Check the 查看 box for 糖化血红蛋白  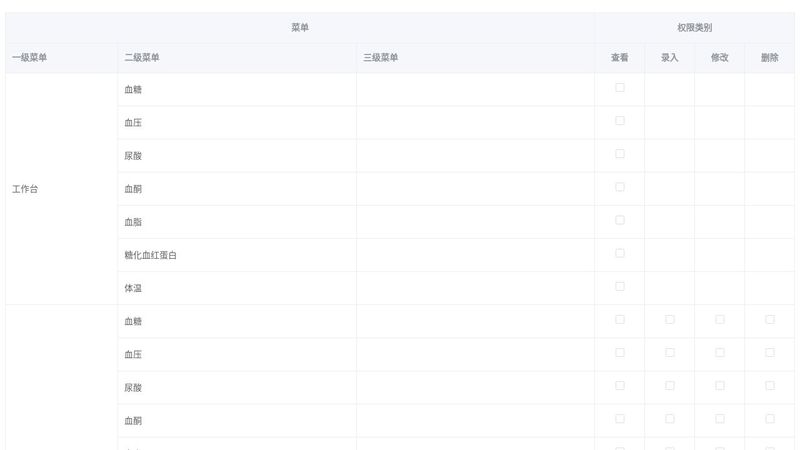(x=620, y=253)
